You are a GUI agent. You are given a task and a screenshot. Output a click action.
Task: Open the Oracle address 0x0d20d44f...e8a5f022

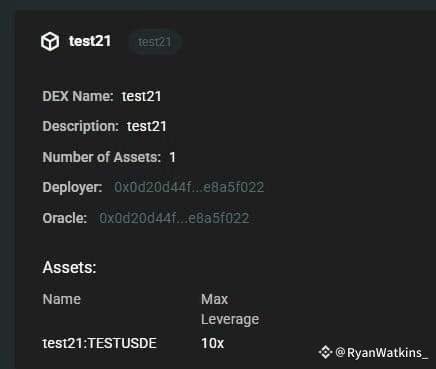(x=174, y=218)
